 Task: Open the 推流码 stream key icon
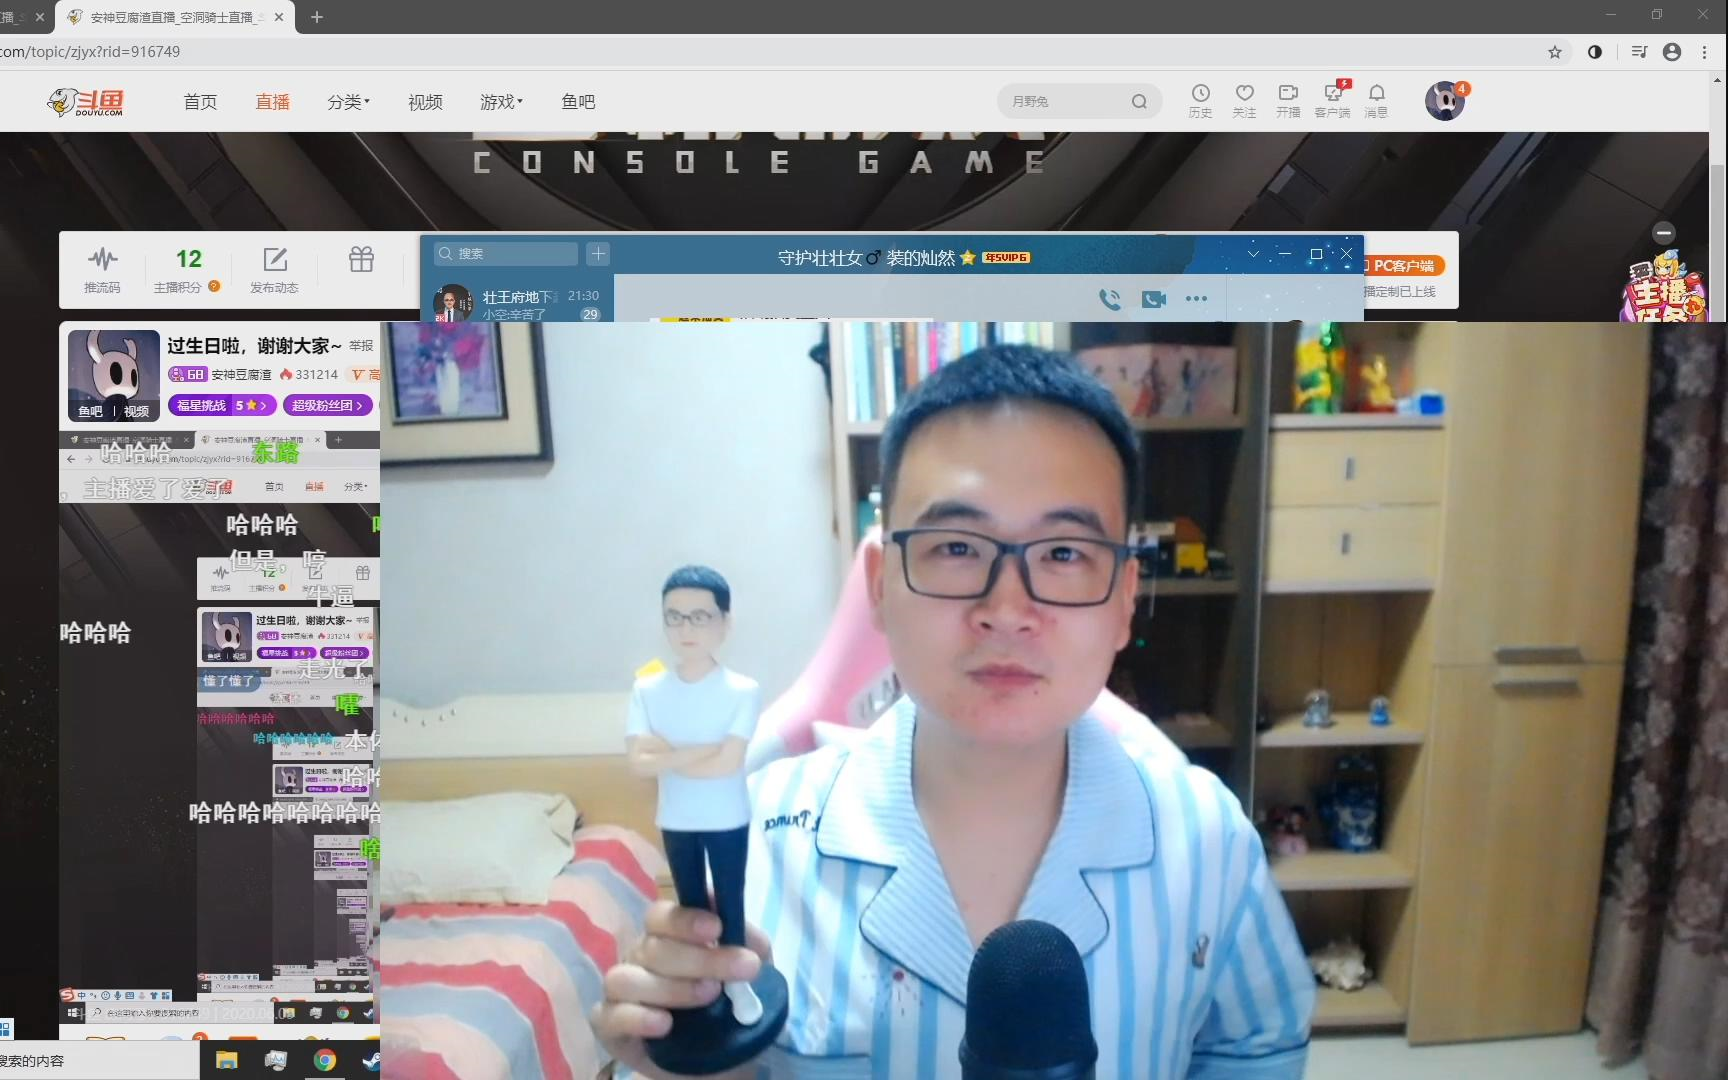(x=102, y=269)
